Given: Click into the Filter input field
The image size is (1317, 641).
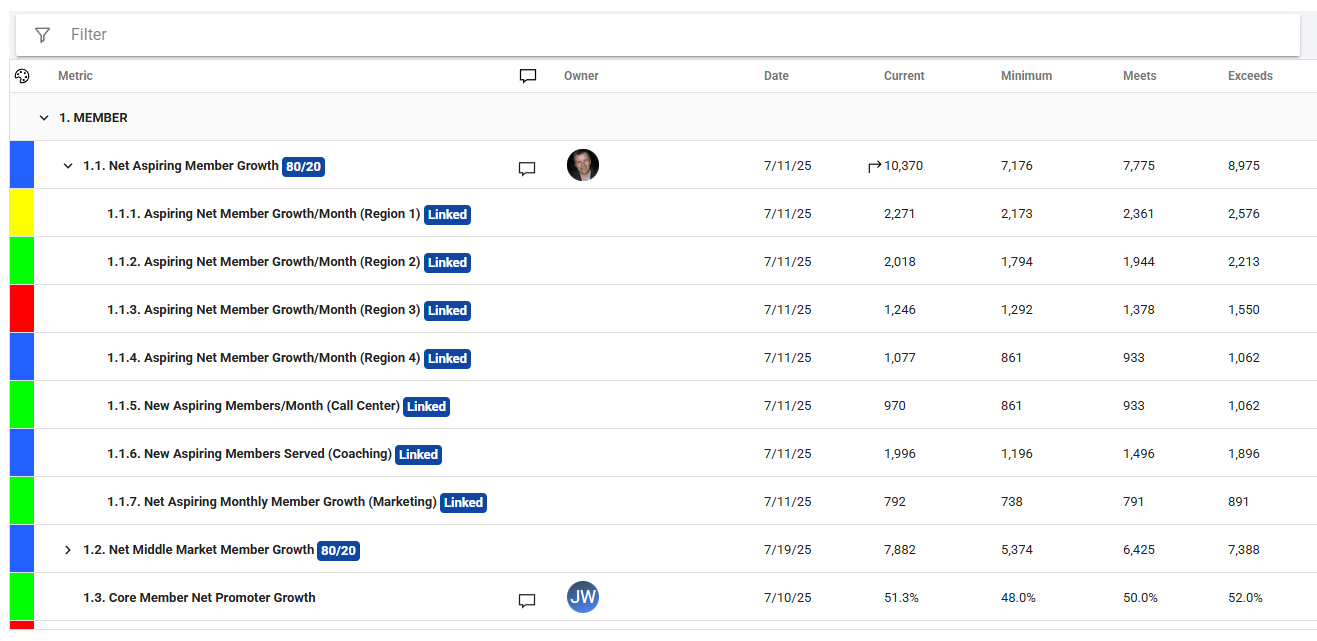Looking at the screenshot, I should 680,35.
